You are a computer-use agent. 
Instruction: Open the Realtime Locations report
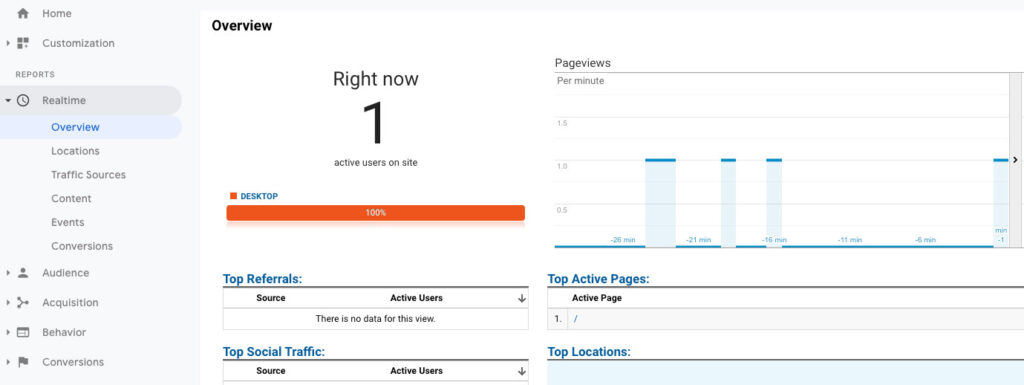[x=75, y=151]
